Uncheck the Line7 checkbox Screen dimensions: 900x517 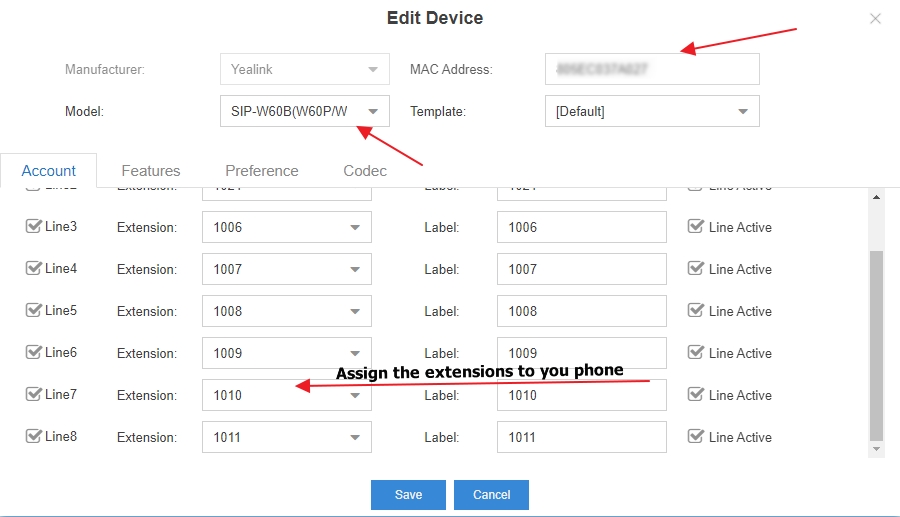pyautogui.click(x=33, y=395)
